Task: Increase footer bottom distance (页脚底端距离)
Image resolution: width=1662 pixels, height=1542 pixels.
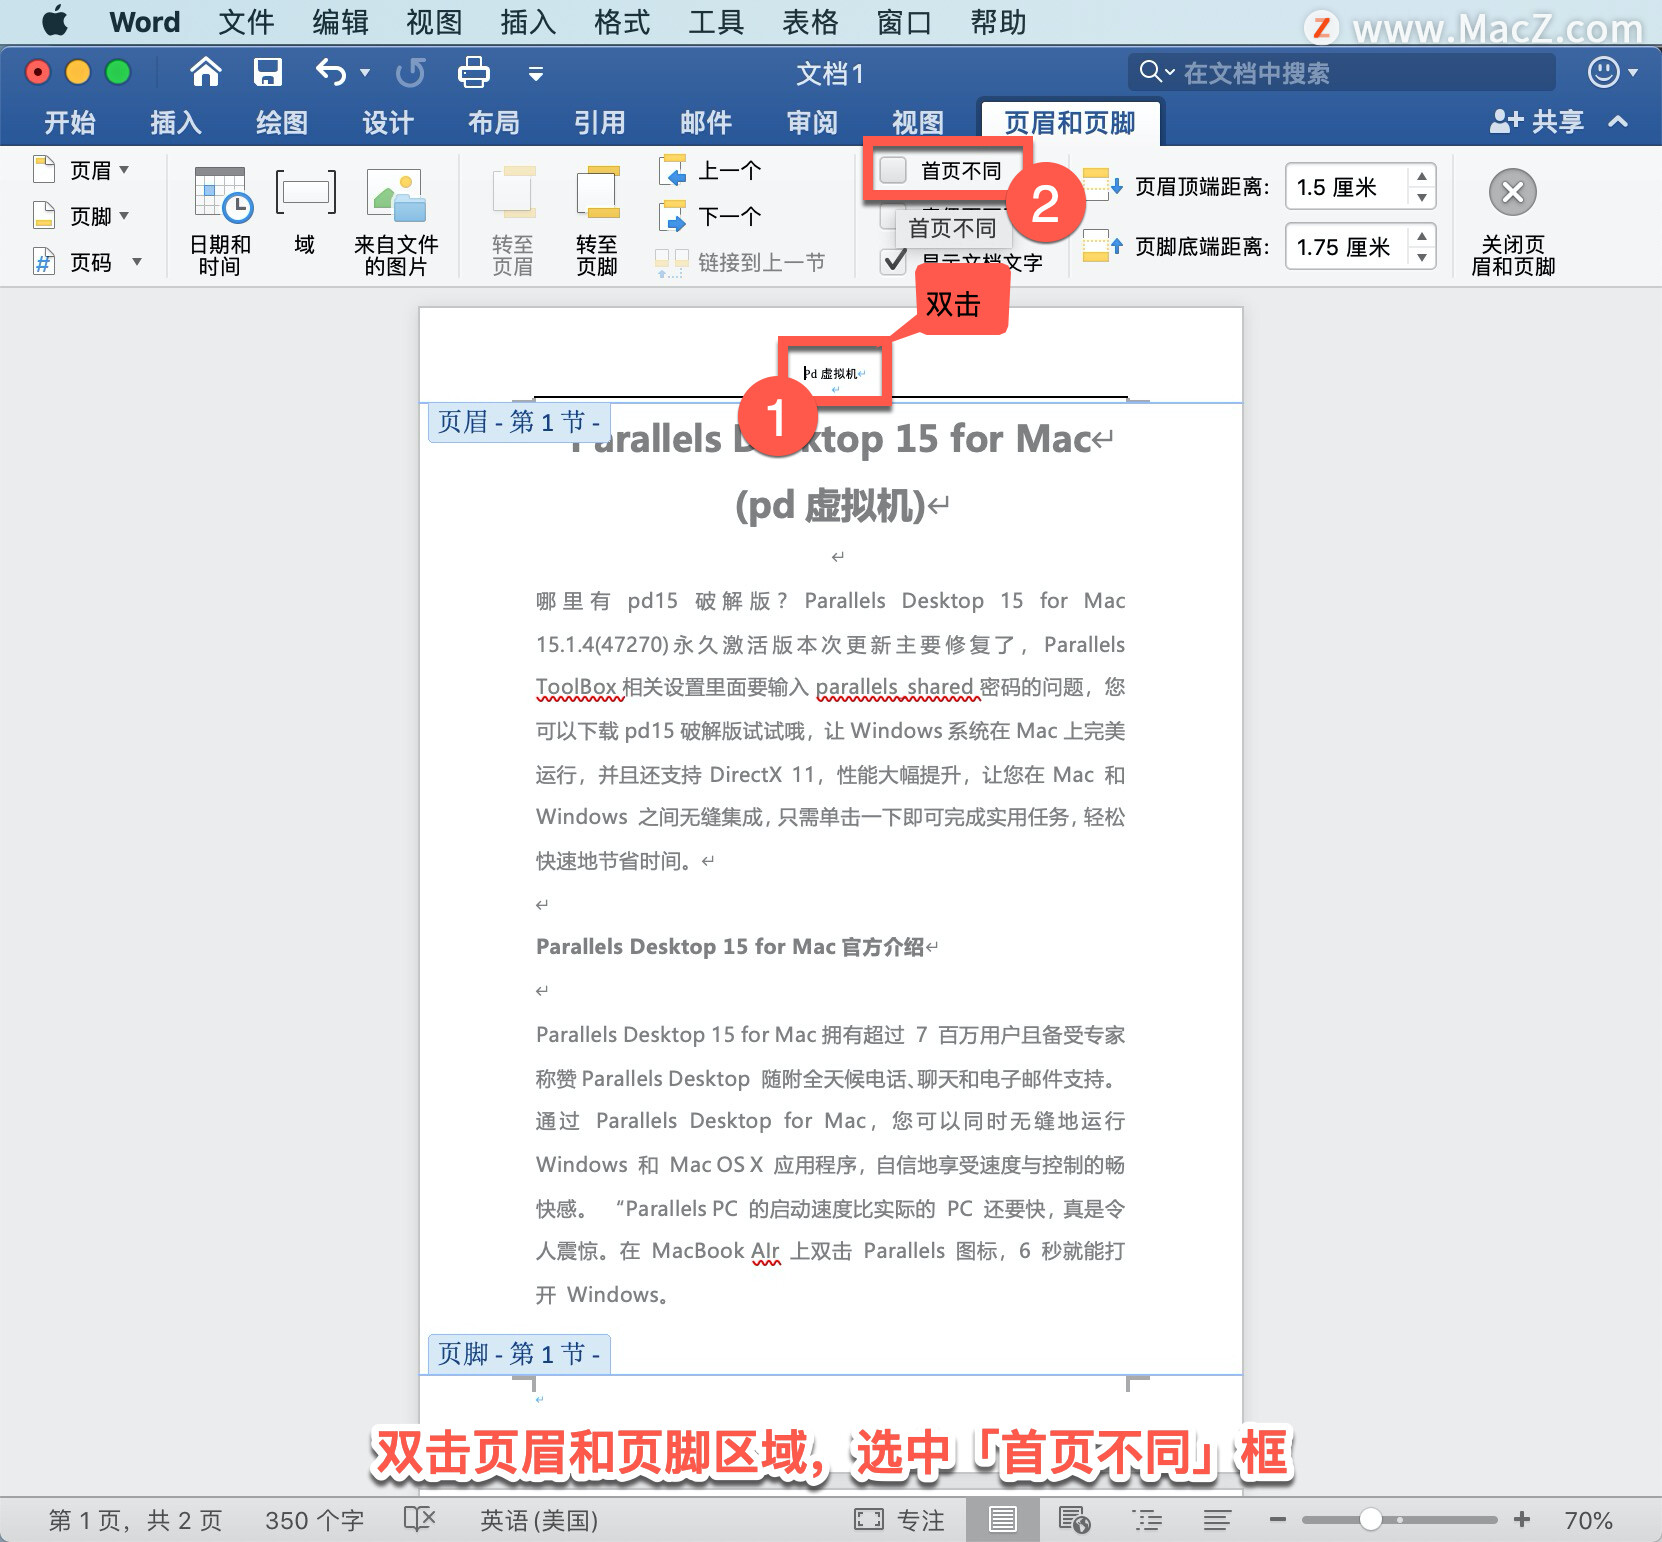Action: (1421, 236)
